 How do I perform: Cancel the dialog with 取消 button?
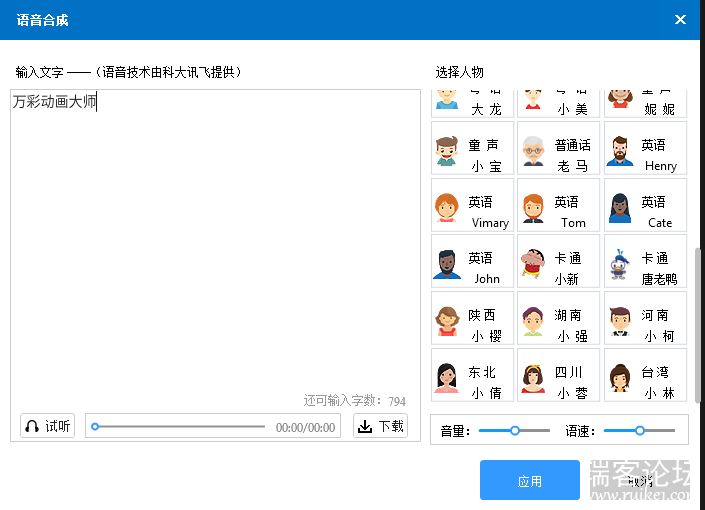pyautogui.click(x=640, y=480)
